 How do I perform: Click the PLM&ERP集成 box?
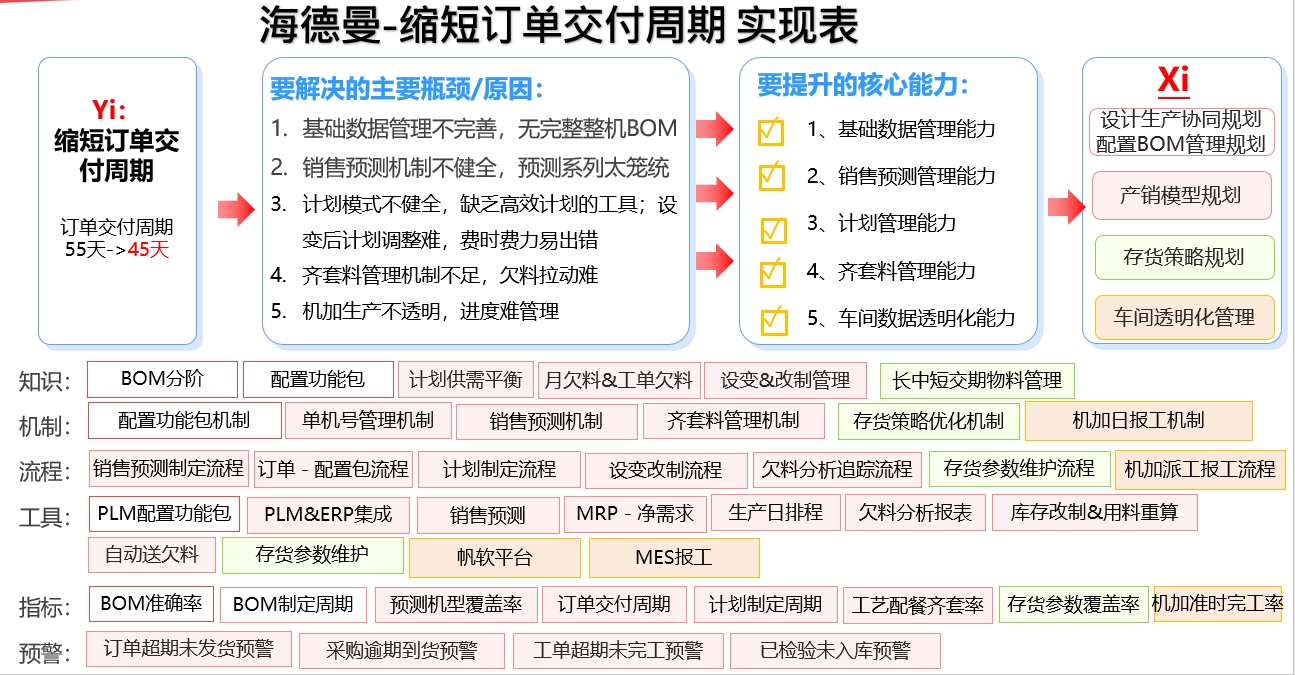(x=328, y=515)
